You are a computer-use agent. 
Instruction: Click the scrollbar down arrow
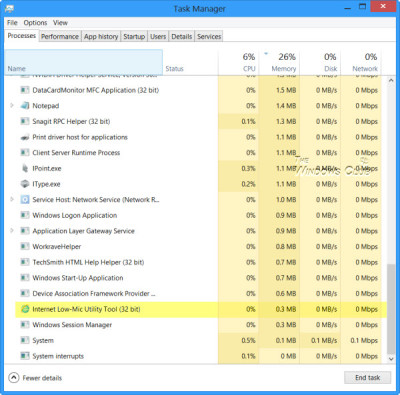coord(391,359)
